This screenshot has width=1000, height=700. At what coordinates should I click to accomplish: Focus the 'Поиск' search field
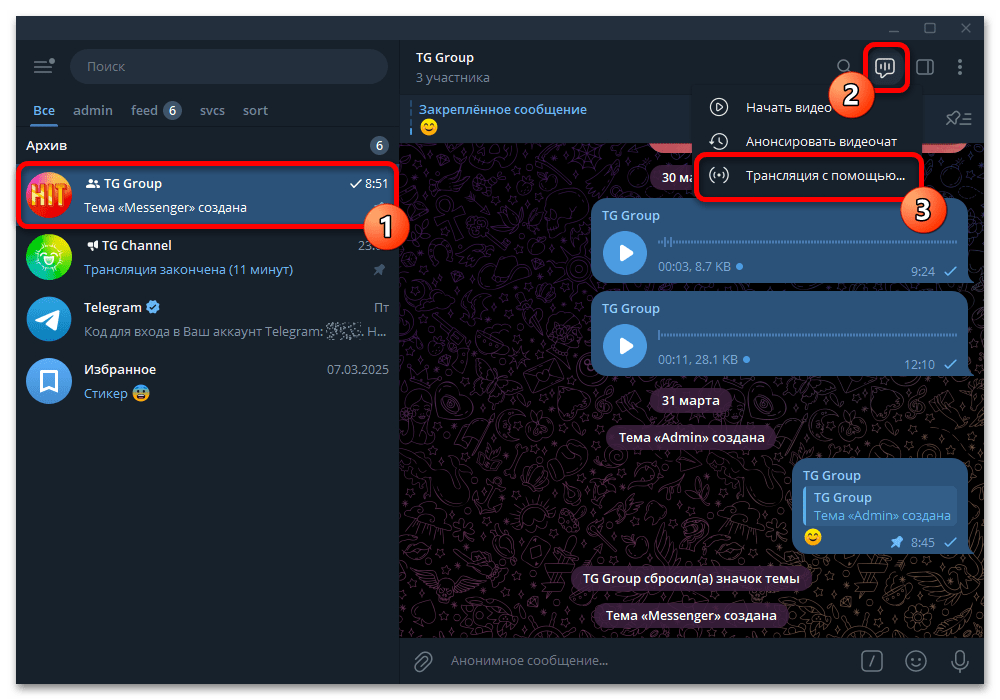[x=229, y=66]
